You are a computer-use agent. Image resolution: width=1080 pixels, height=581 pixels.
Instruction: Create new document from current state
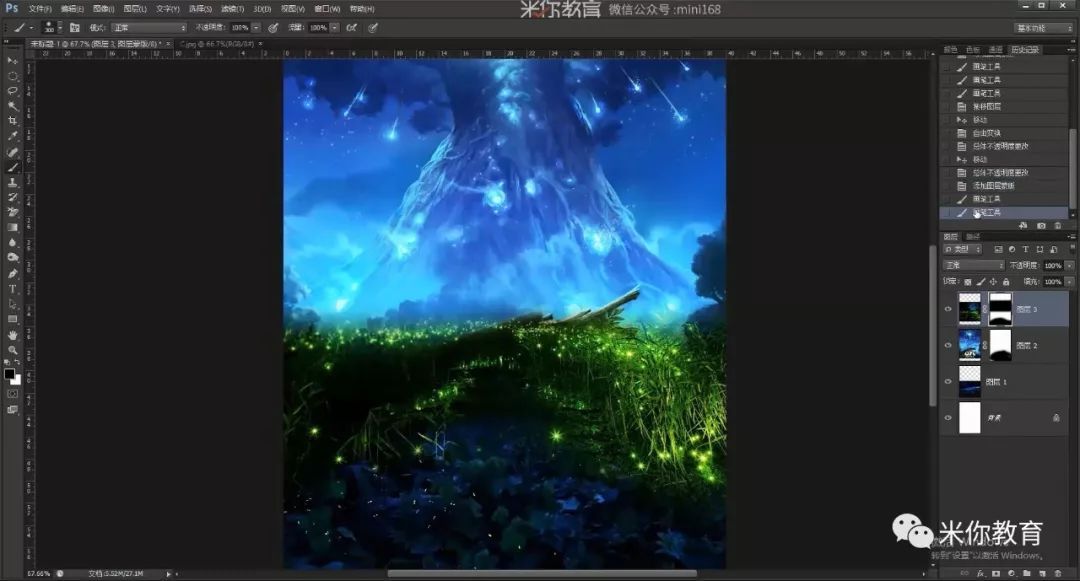coord(1024,225)
